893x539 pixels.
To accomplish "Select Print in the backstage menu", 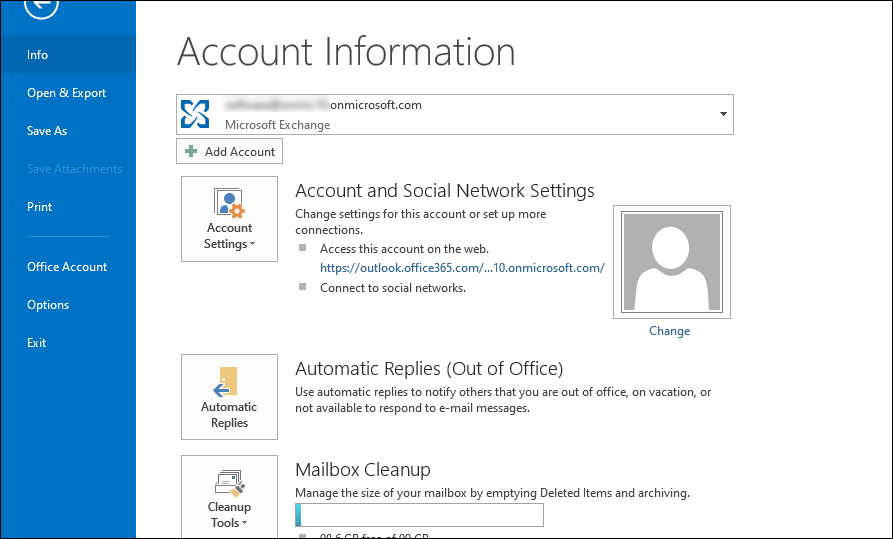I will pos(68,207).
